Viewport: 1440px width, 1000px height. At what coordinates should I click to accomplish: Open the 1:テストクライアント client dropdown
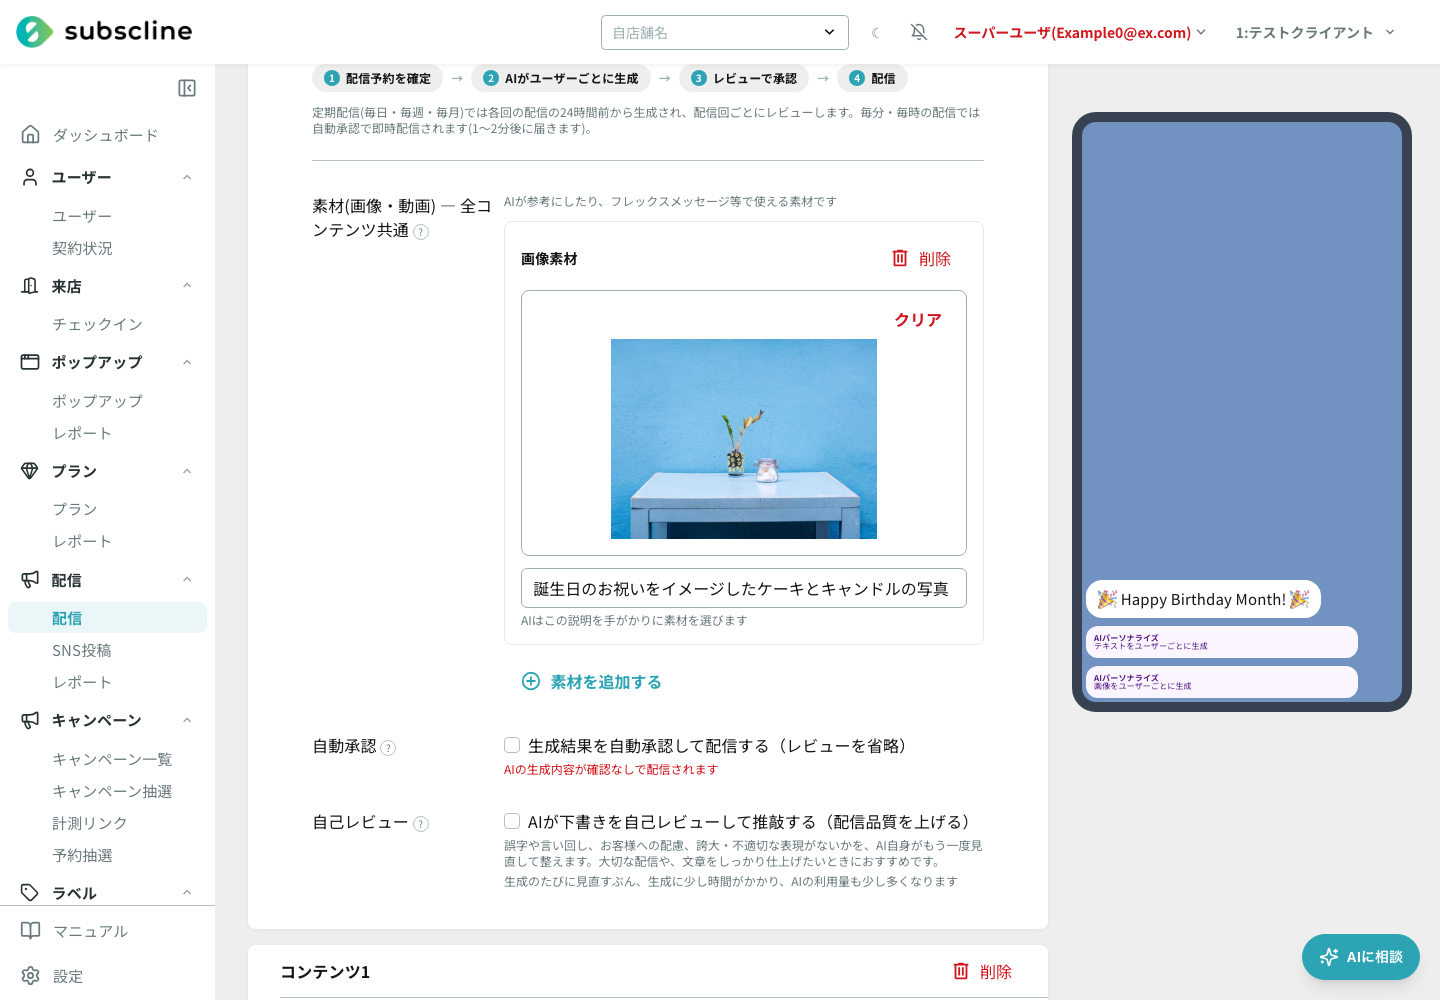[1315, 33]
